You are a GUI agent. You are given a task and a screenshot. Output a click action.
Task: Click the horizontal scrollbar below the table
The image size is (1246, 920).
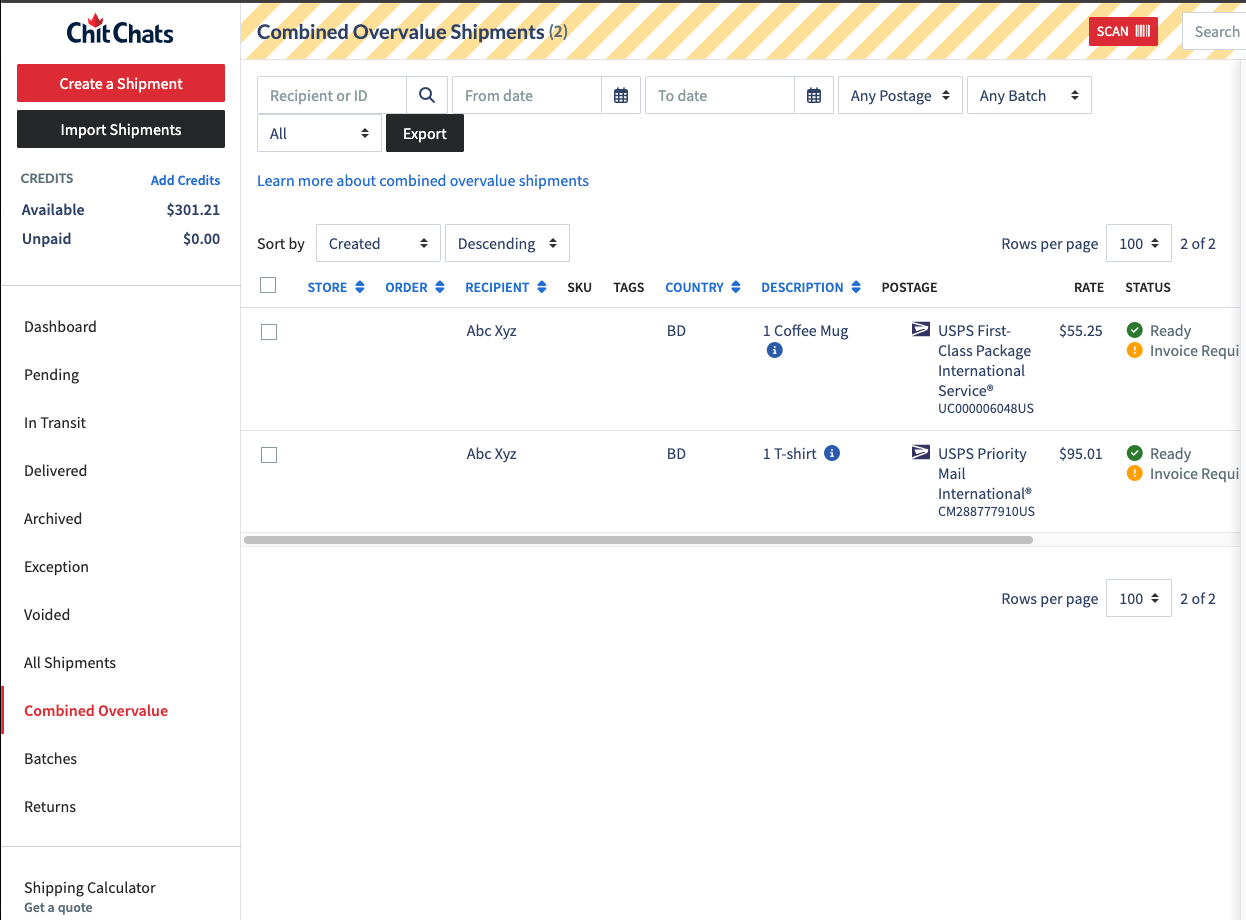pyautogui.click(x=638, y=539)
